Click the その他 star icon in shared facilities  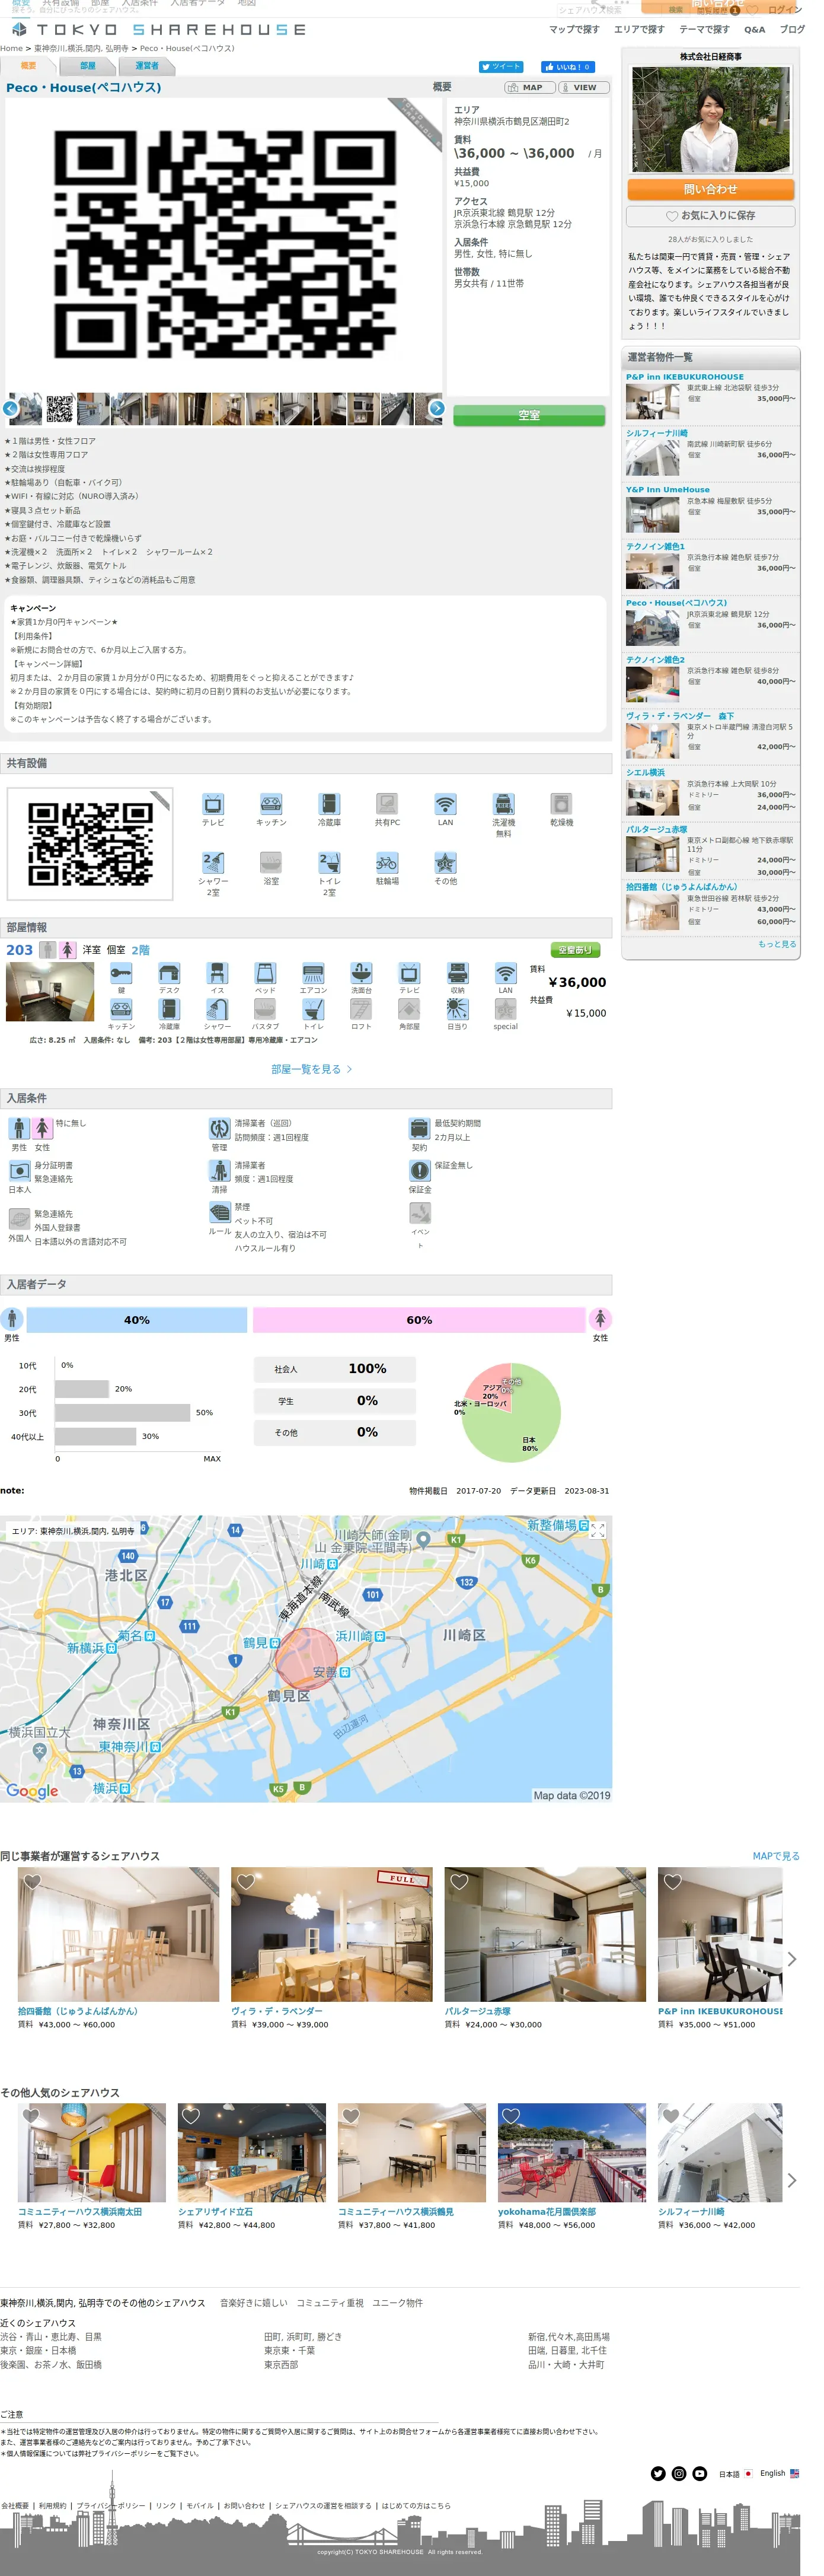pos(445,863)
